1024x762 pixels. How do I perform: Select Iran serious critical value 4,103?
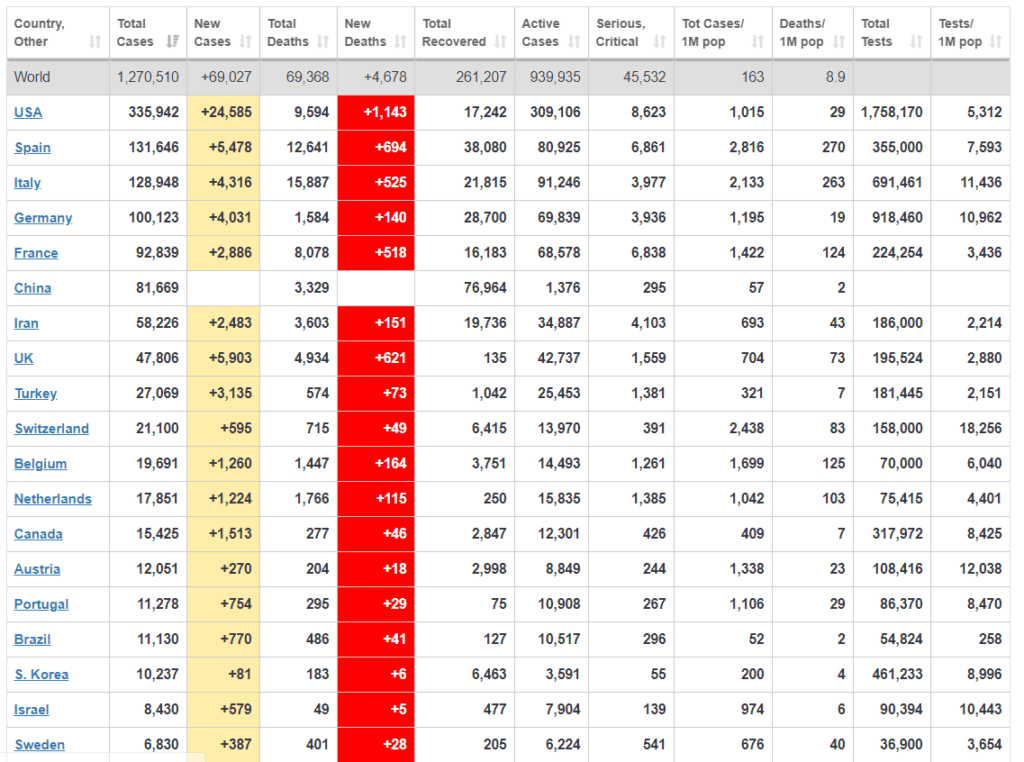(x=648, y=323)
